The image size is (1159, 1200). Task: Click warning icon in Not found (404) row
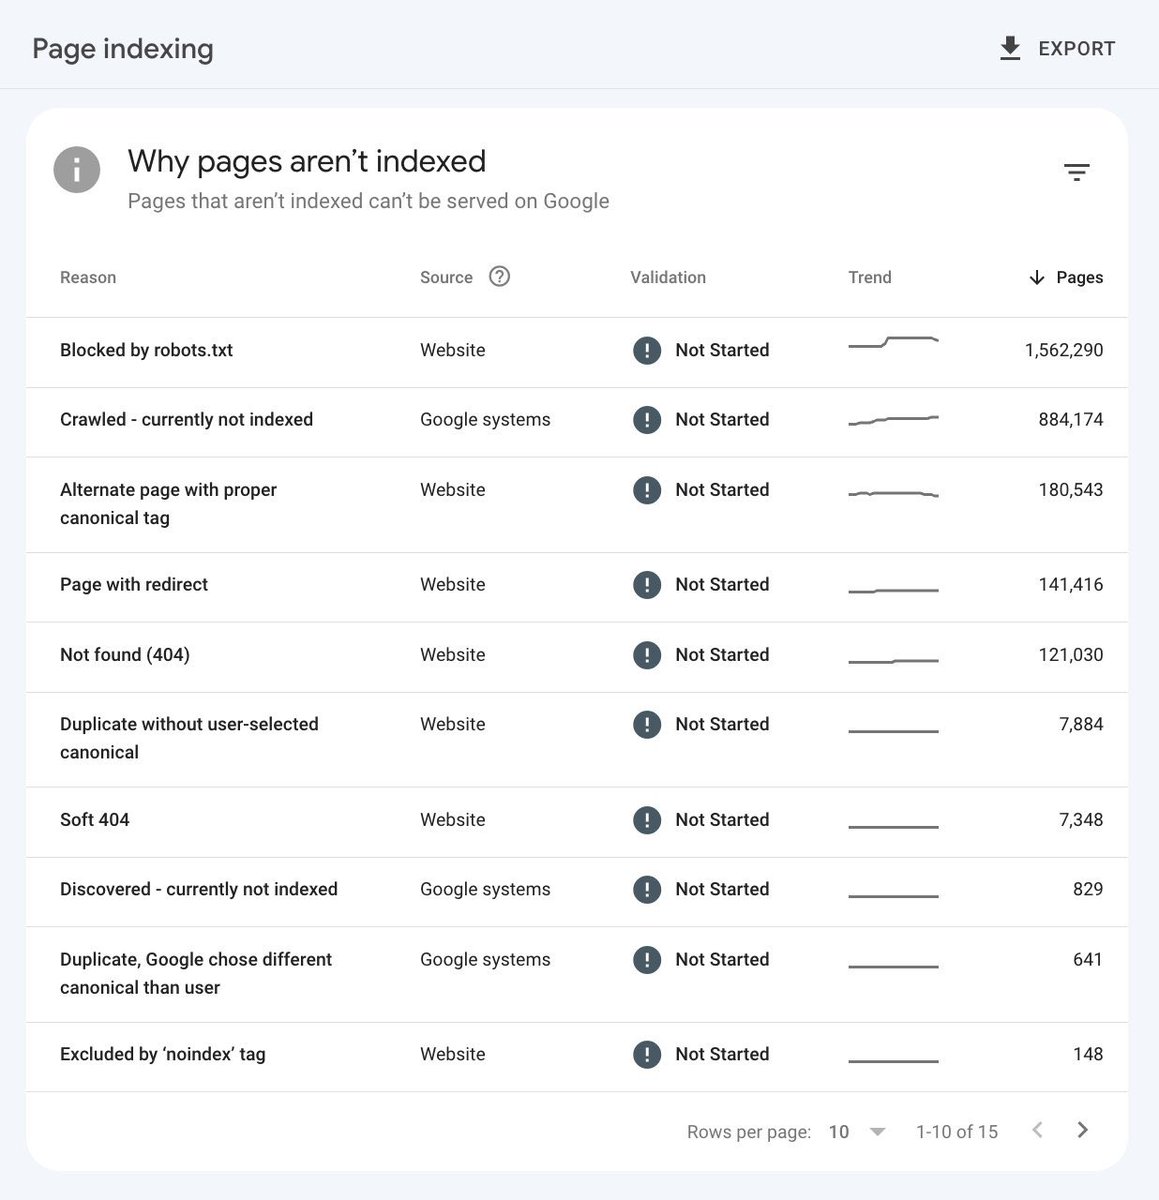pos(647,655)
